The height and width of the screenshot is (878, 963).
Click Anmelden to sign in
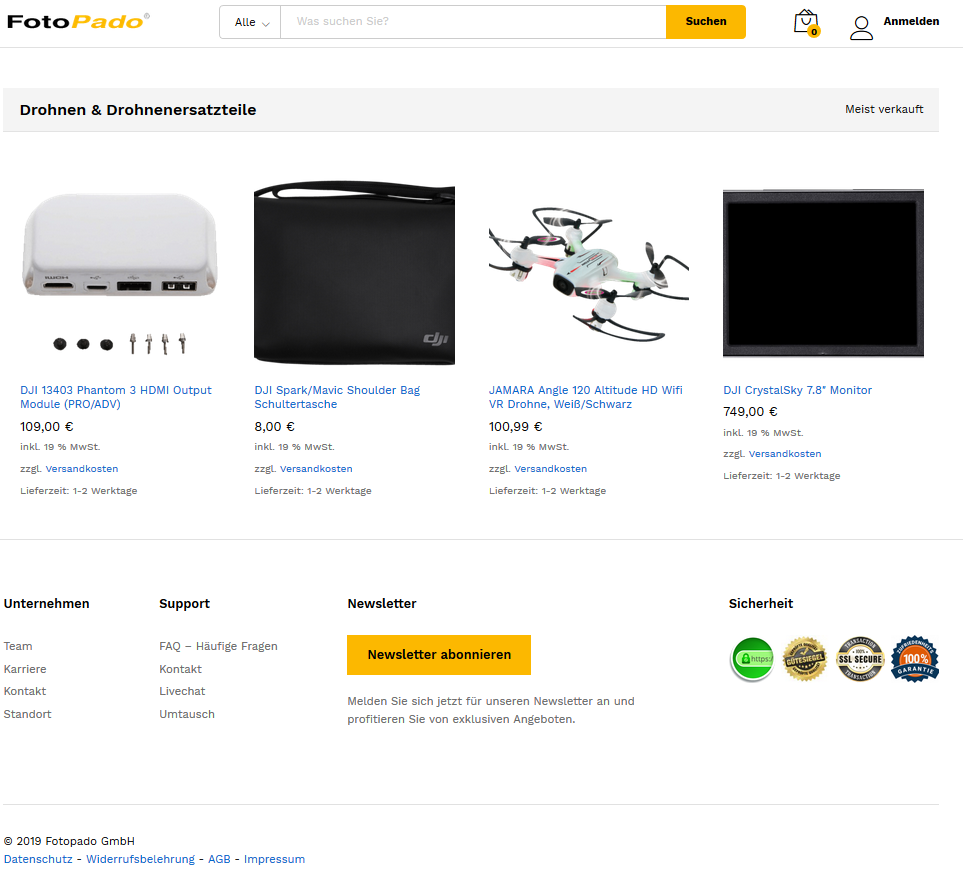(911, 21)
